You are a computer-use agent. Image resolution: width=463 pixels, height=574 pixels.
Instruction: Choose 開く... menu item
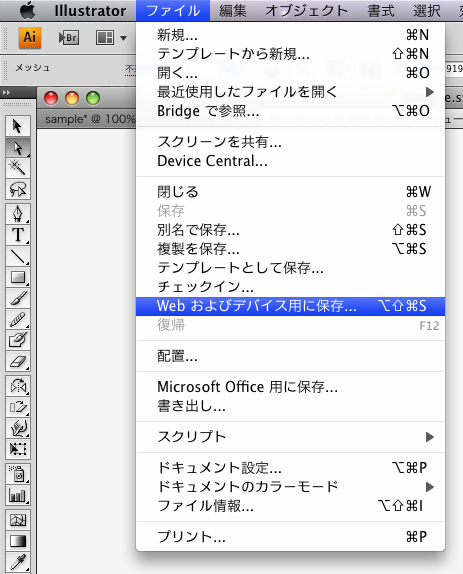(291, 73)
